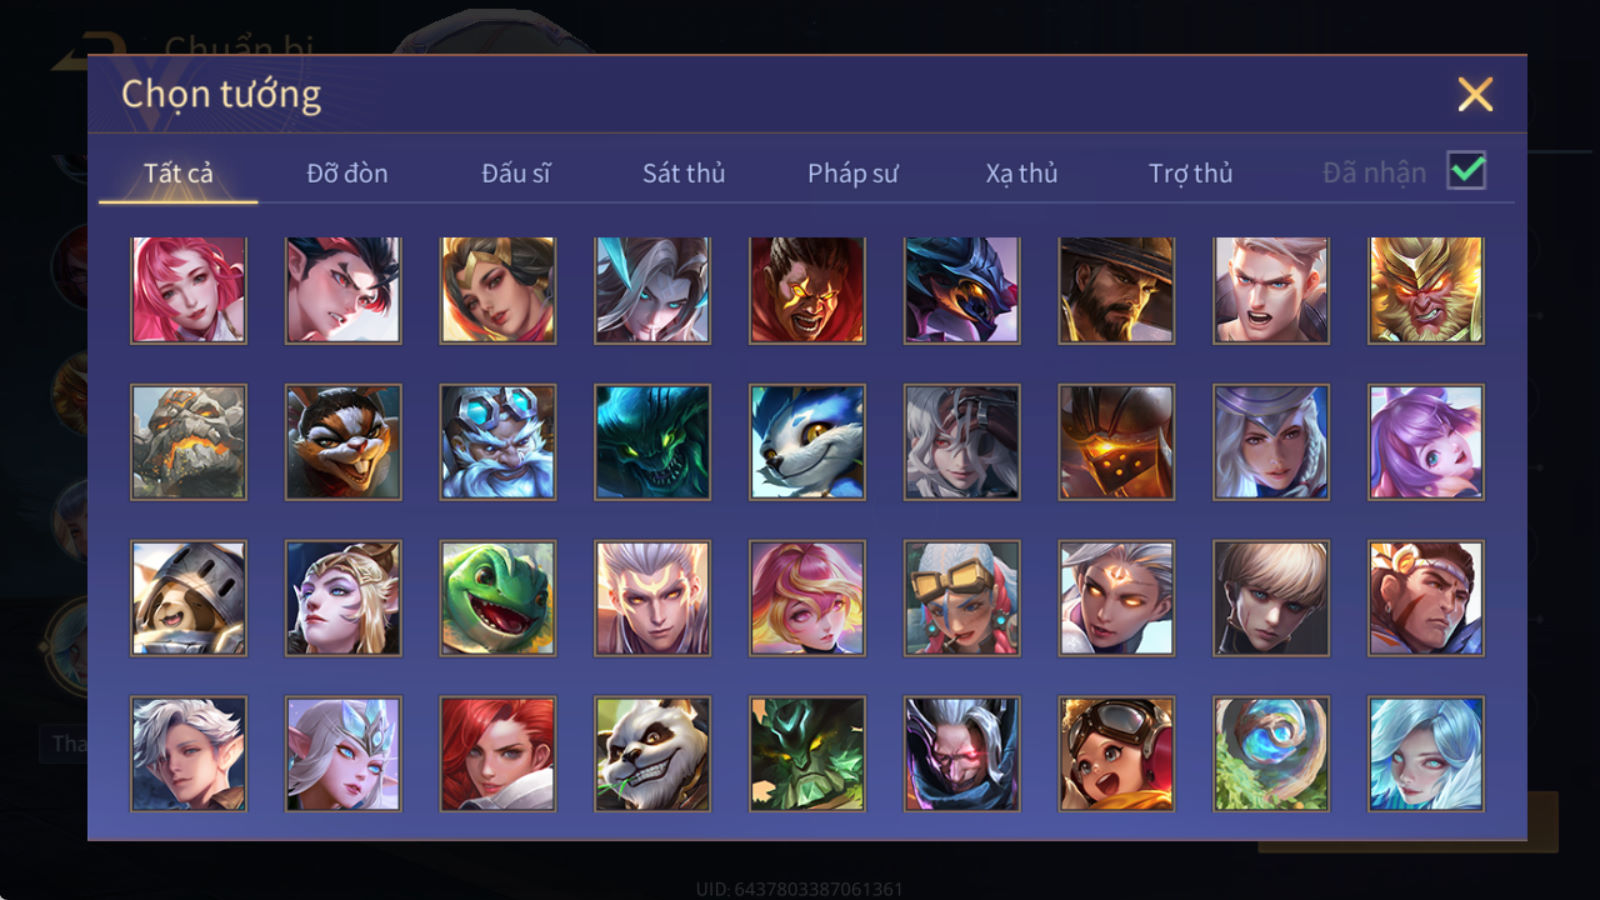Switch to the Xạ thủ tab
The width and height of the screenshot is (1600, 900).
pyautogui.click(x=1021, y=173)
